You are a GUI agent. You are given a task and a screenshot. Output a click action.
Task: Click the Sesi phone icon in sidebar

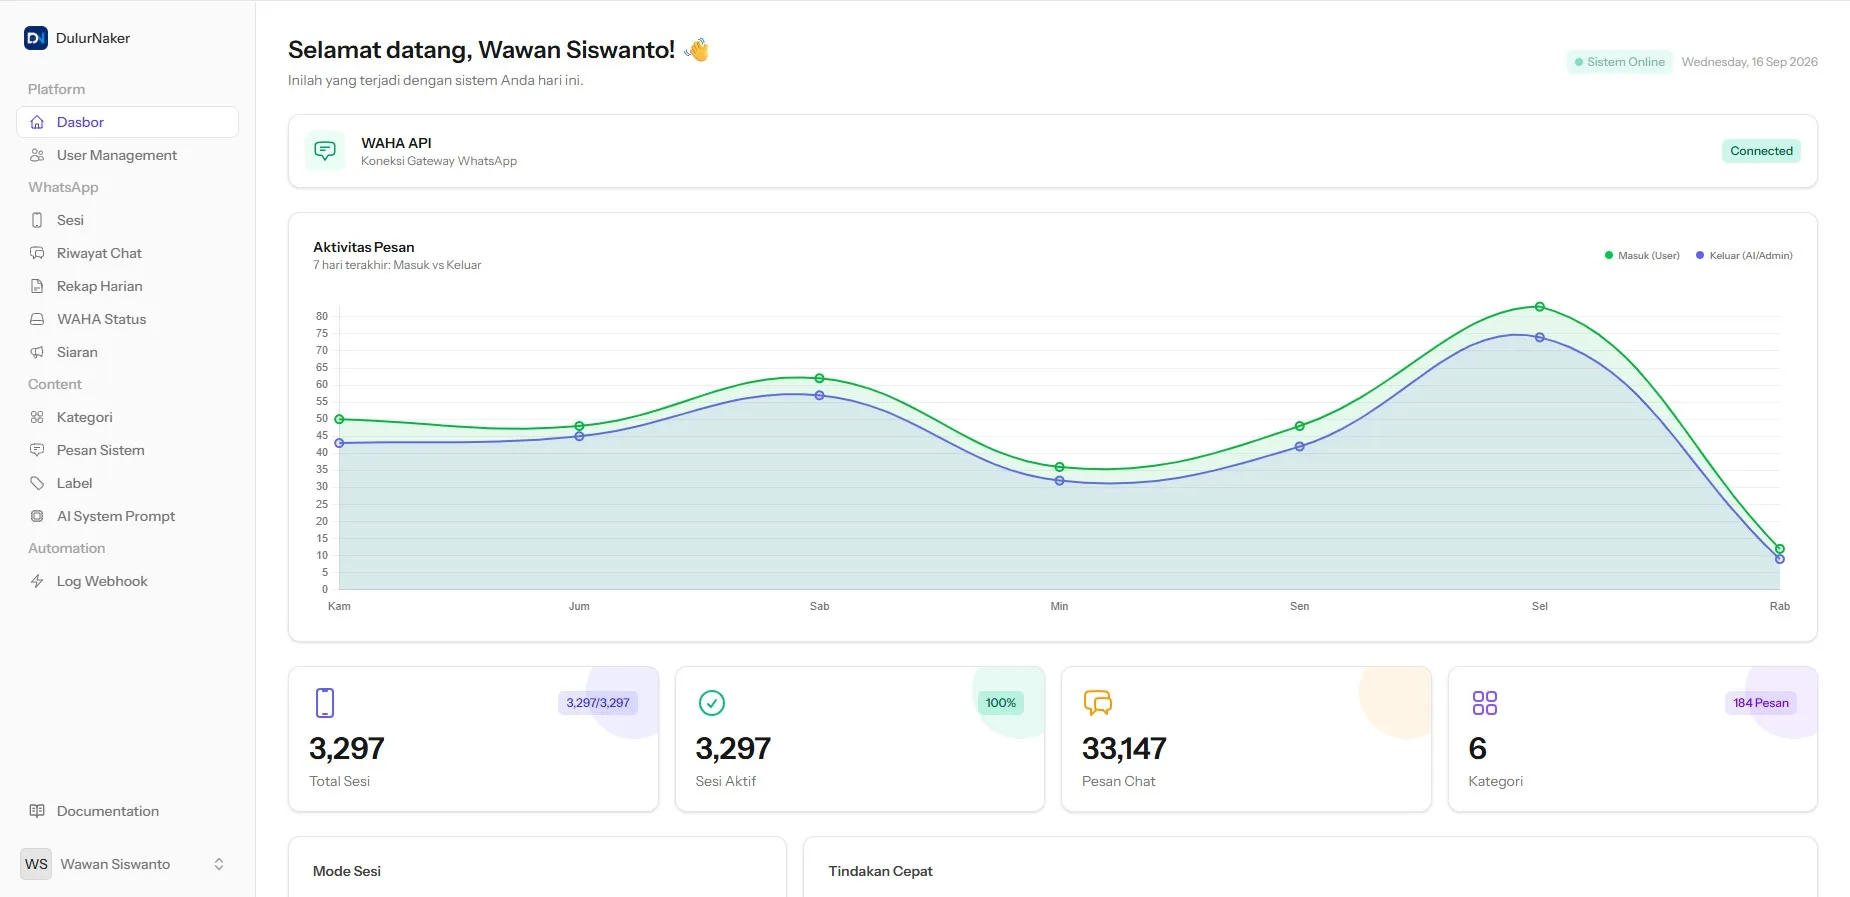coord(37,220)
